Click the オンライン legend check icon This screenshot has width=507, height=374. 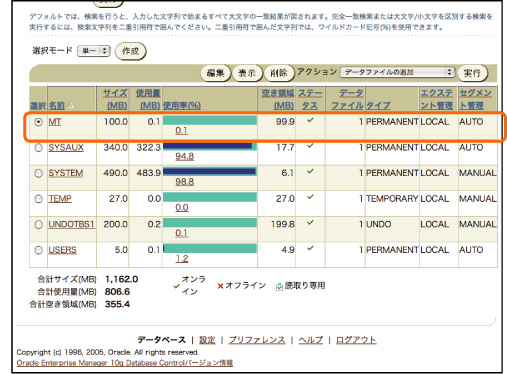(x=177, y=286)
